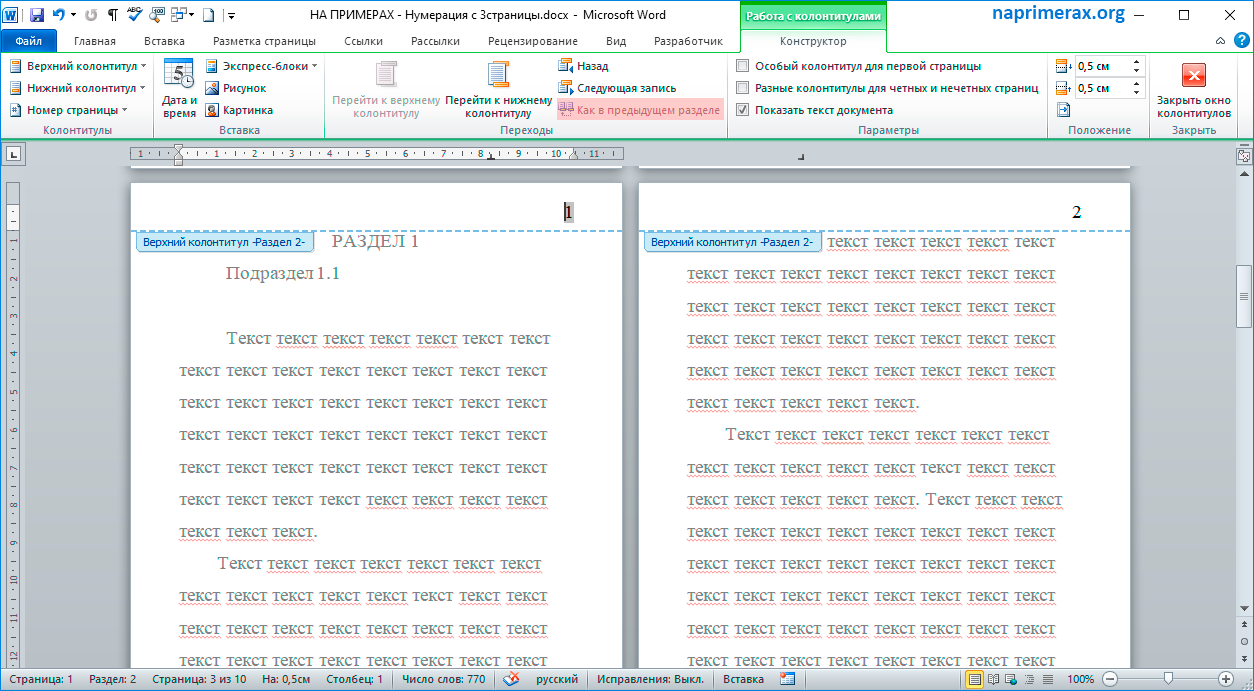Click the proofing errors icon in the status bar
This screenshot has width=1254, height=691.
[511, 679]
